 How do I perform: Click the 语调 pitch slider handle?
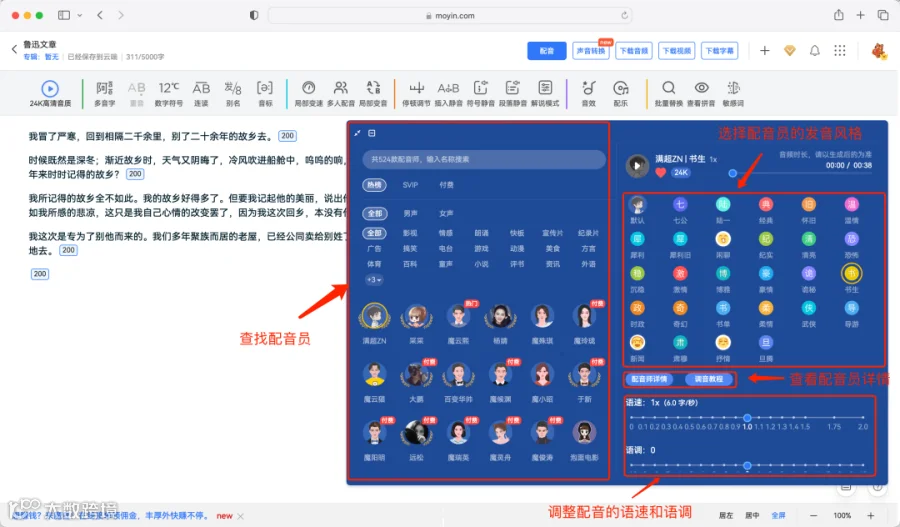pos(747,466)
